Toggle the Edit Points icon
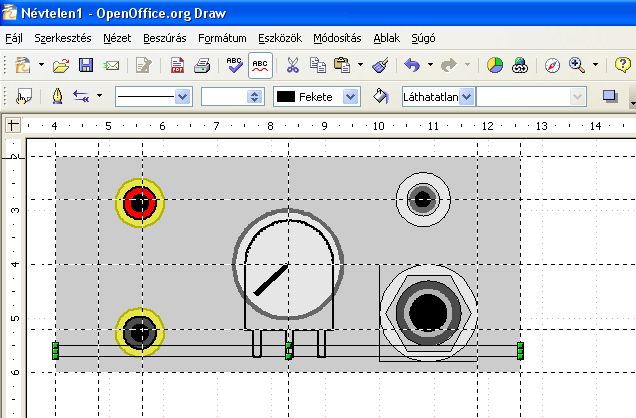Screen dimensions: 636x418 click(x=23, y=97)
